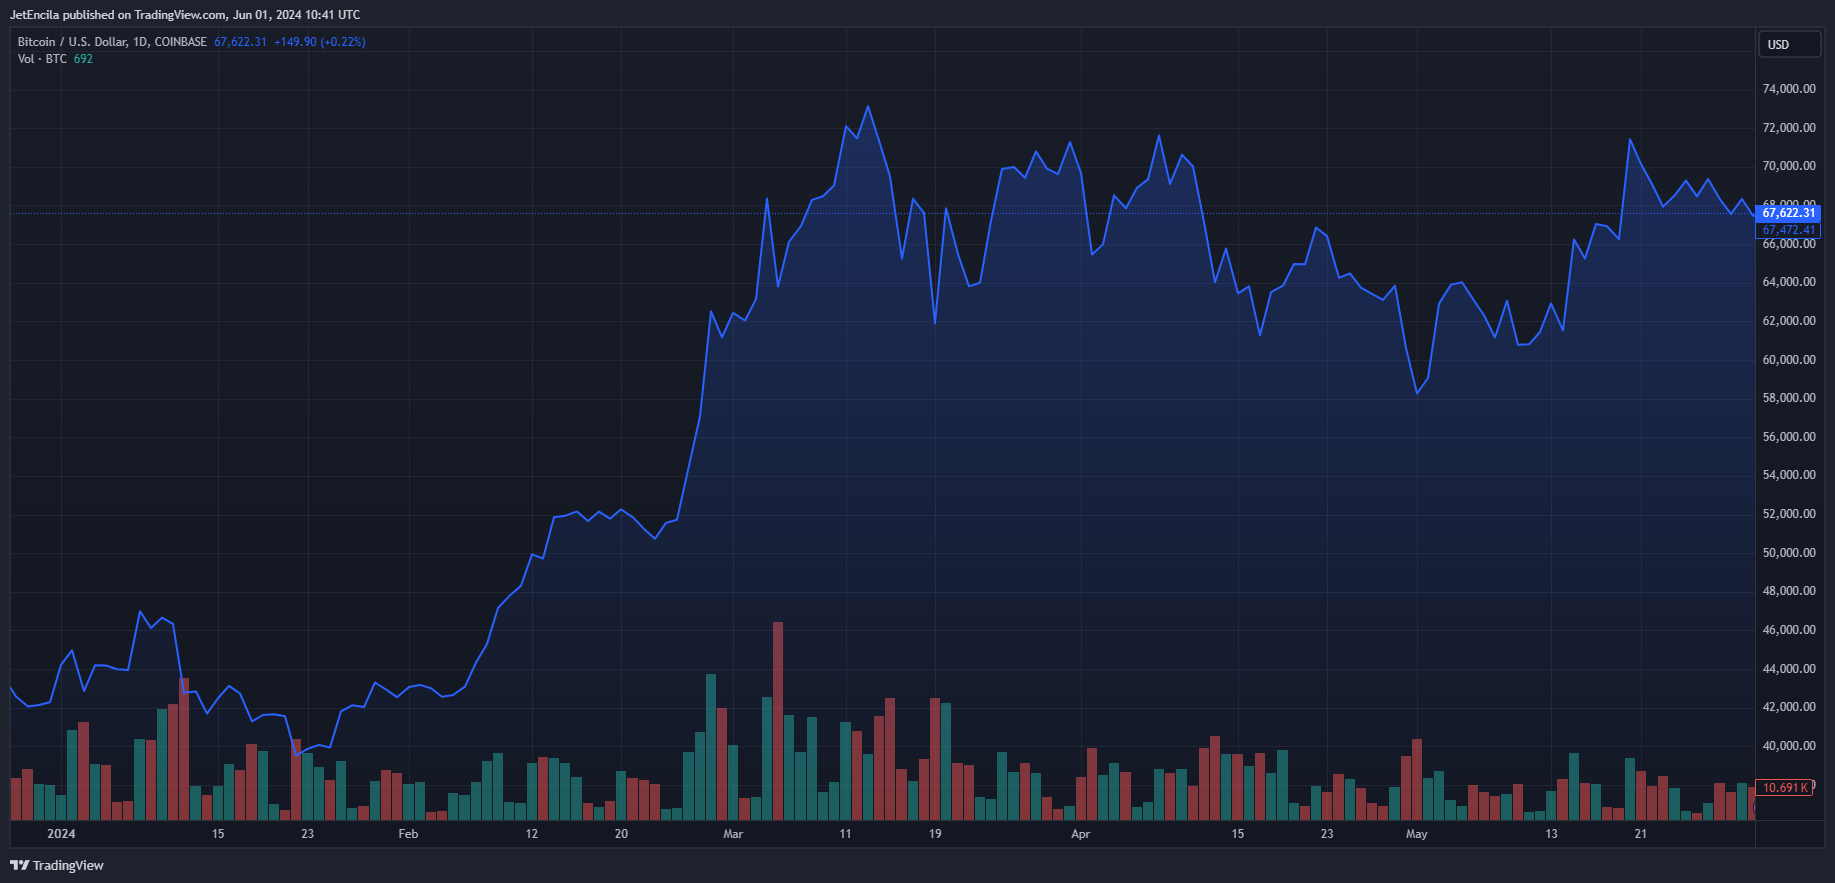Click the green 692 volume value in the legend
The image size is (1835, 883).
pos(83,59)
